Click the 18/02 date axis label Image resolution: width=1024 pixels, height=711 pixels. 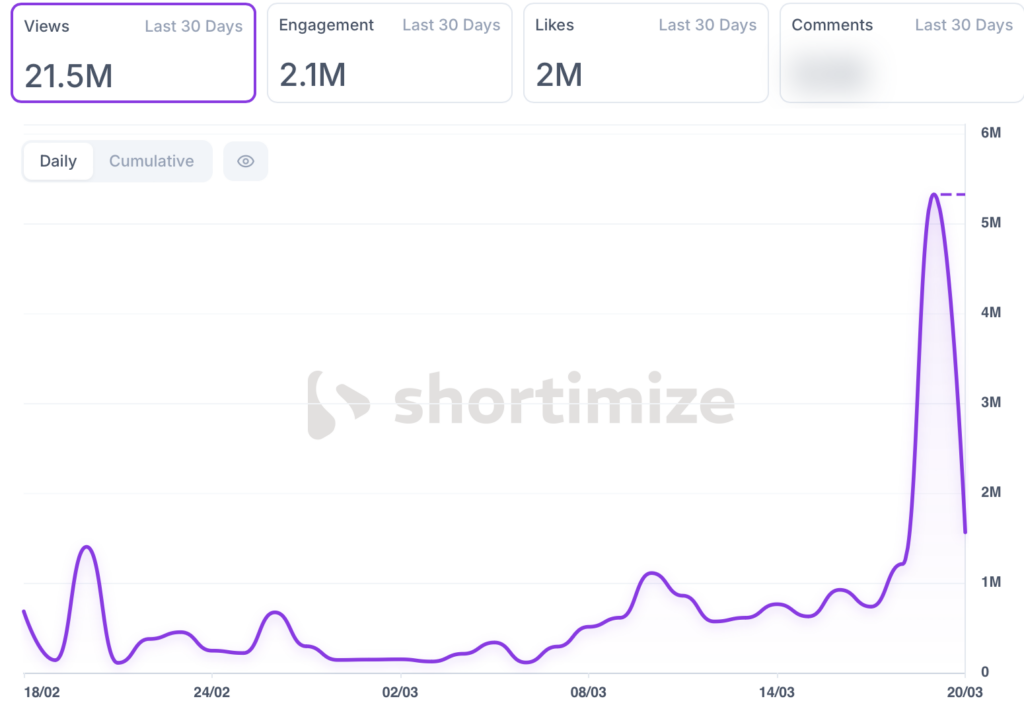(41, 691)
